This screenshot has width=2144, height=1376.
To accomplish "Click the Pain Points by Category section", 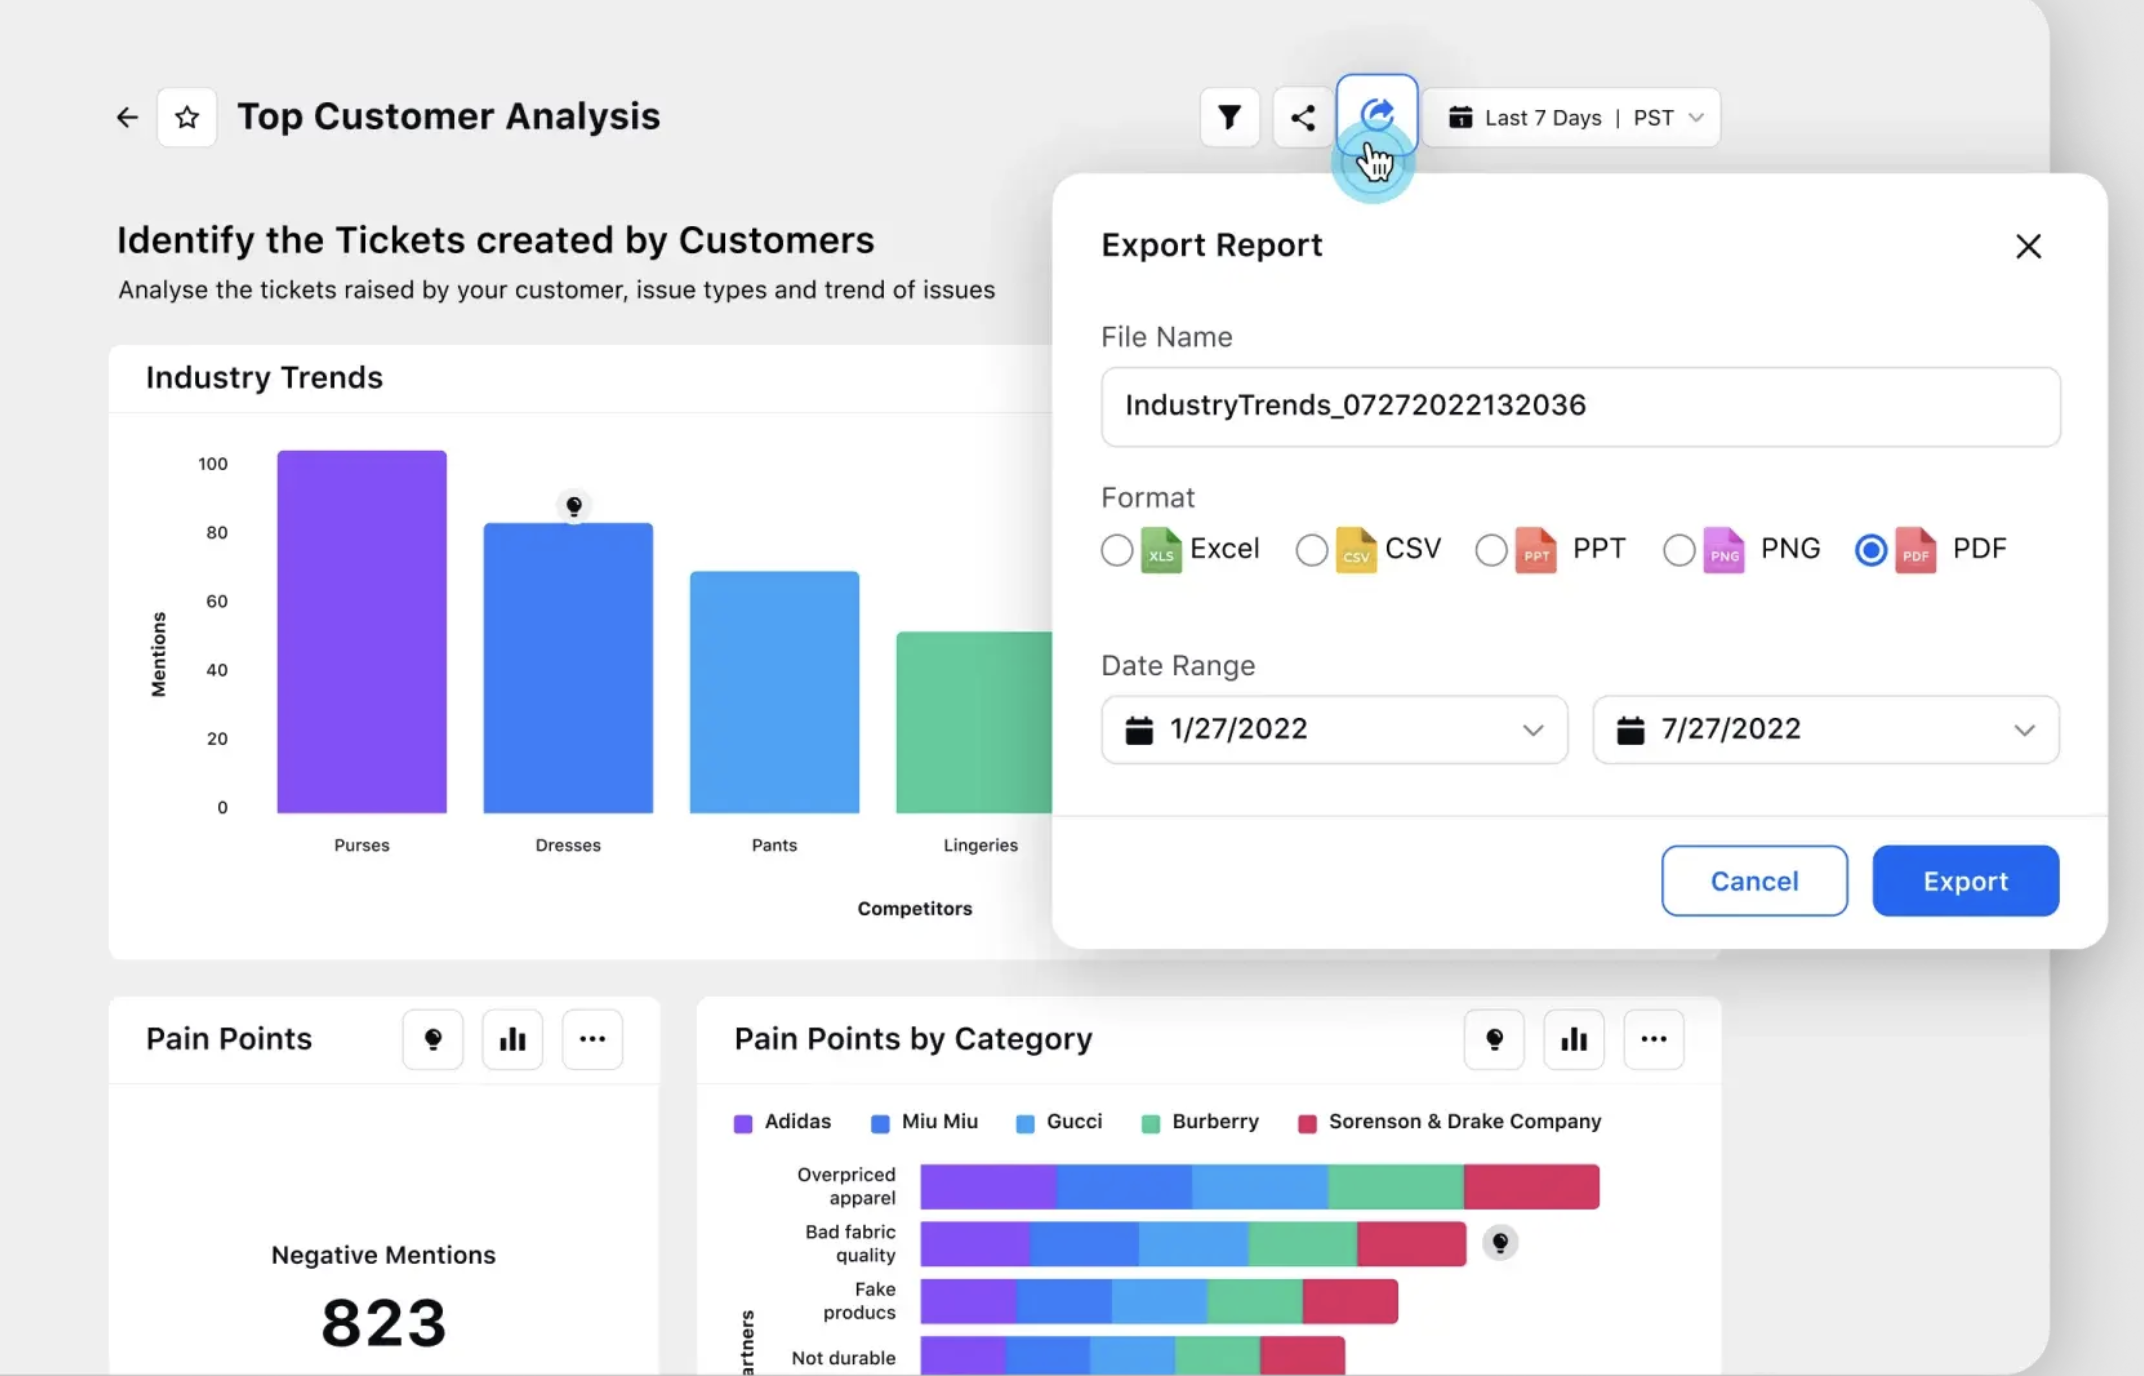I will [914, 1039].
